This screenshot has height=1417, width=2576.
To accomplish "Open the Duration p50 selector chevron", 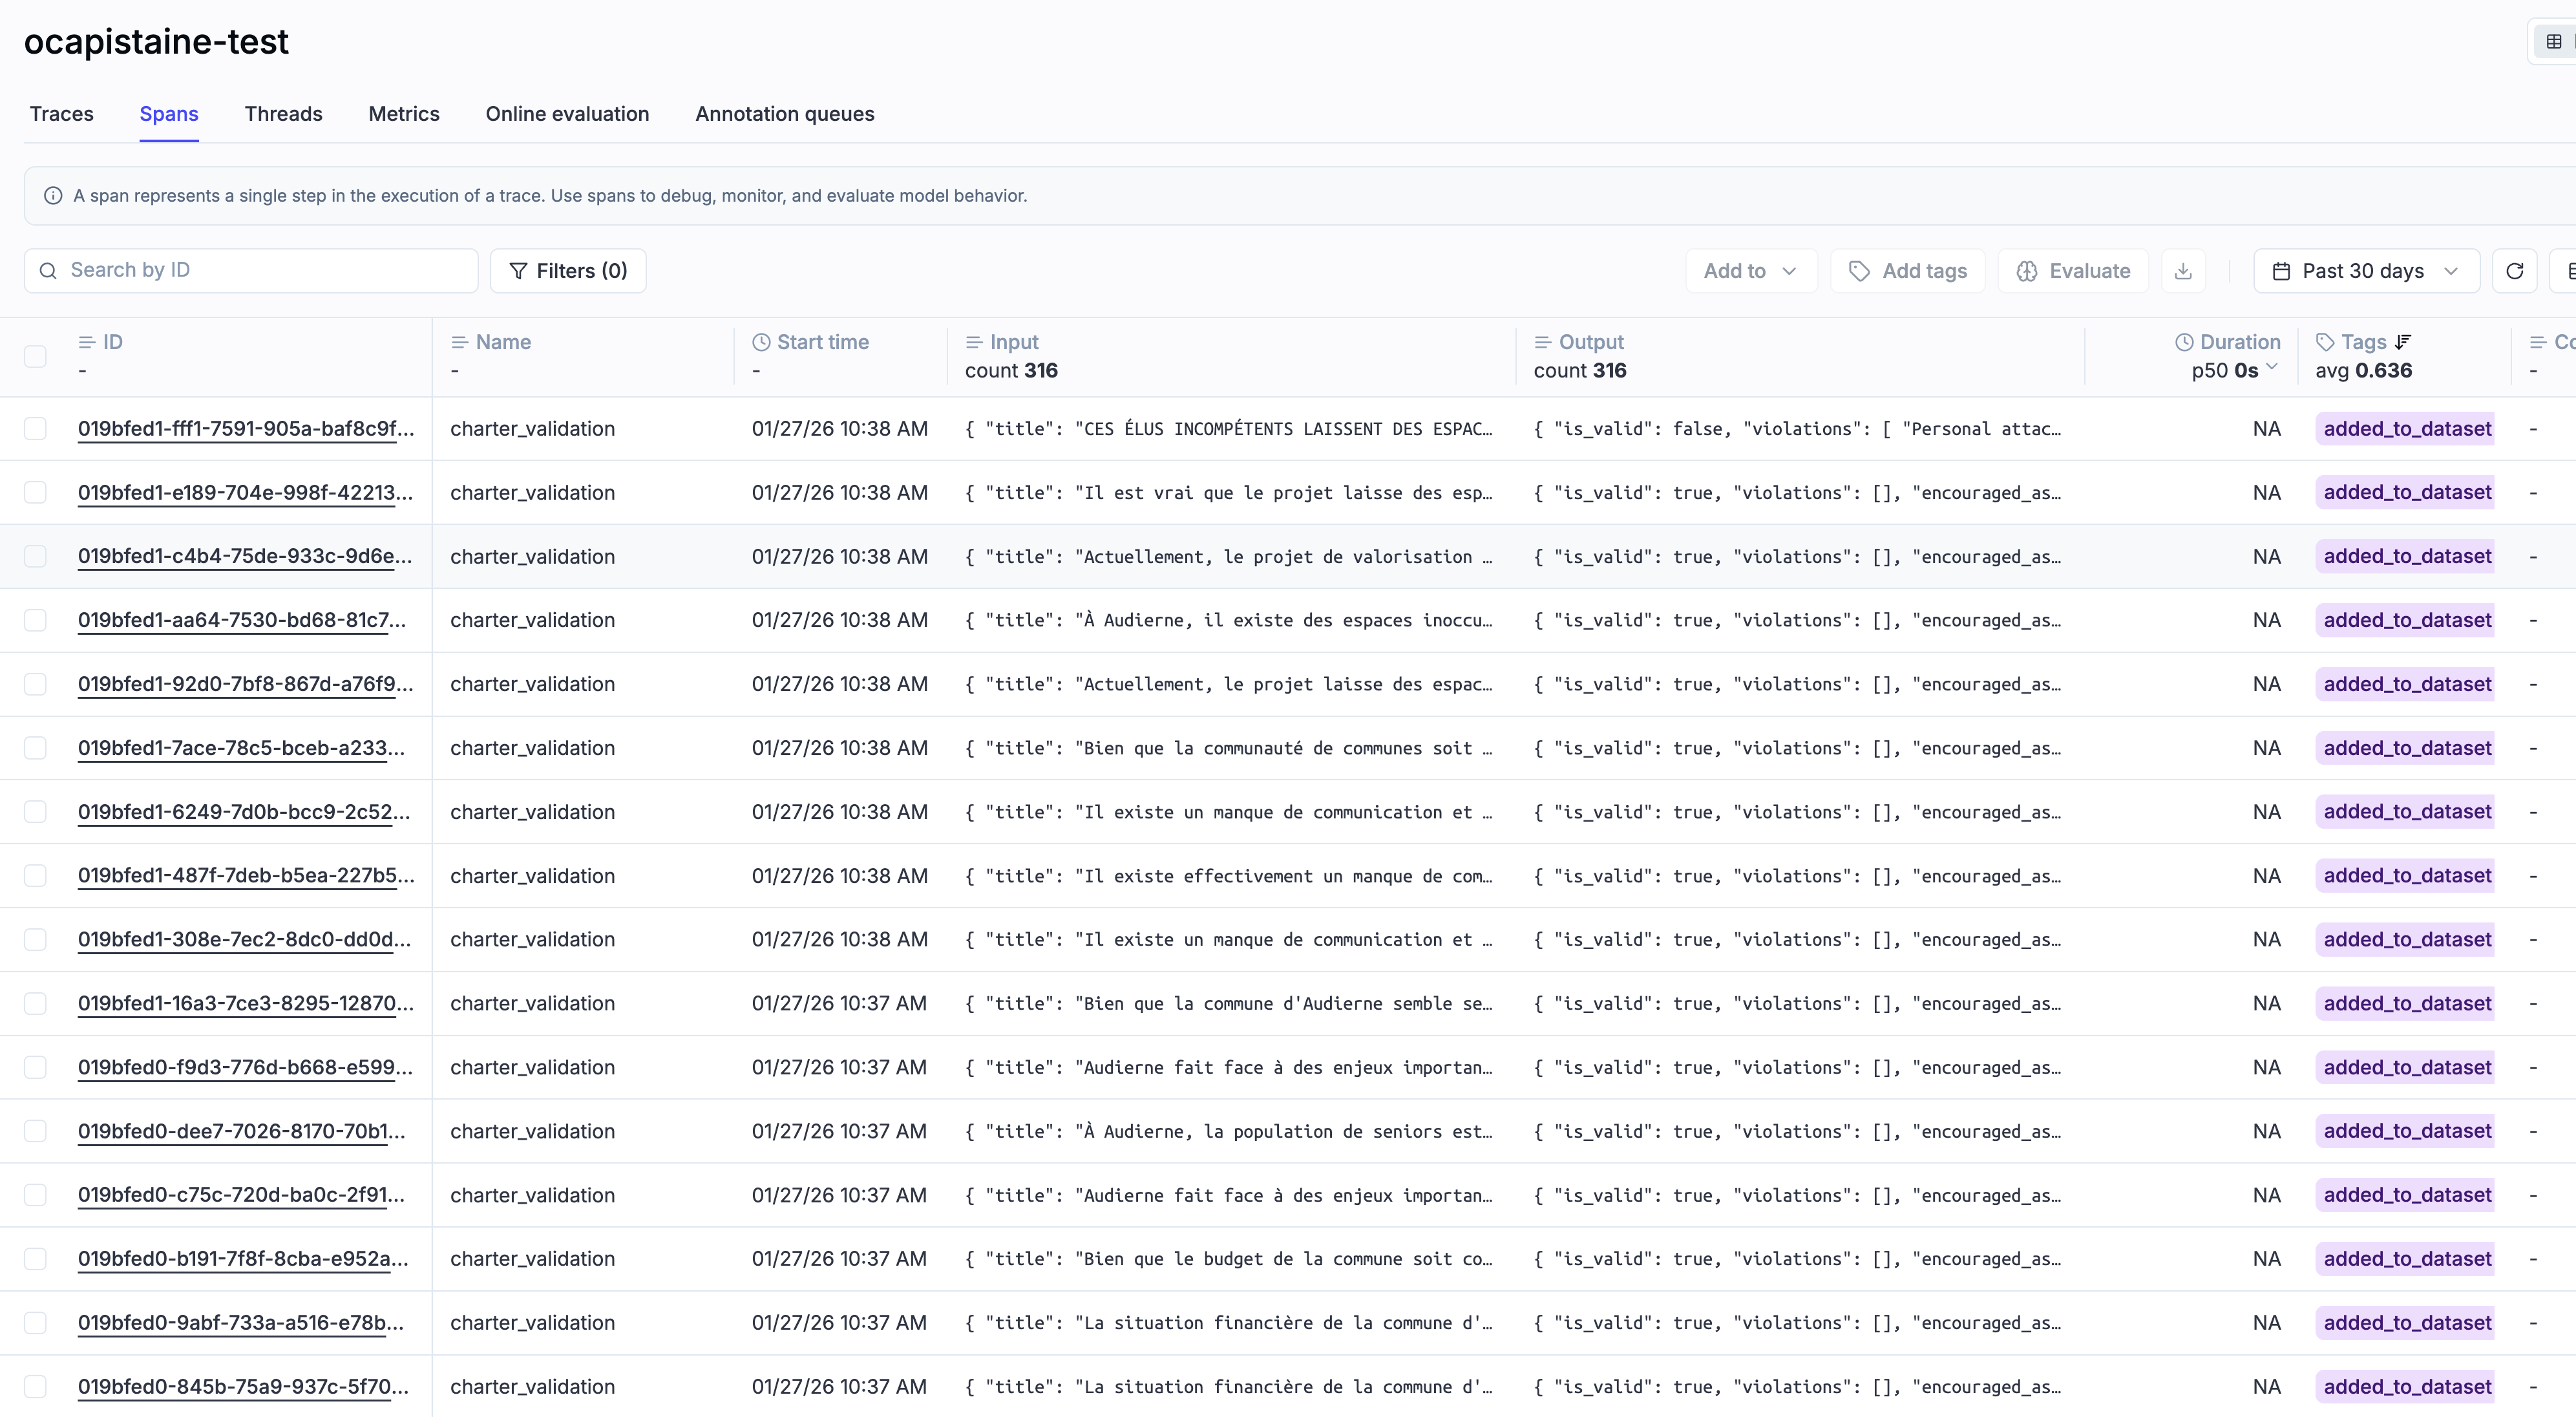I will click(x=2273, y=368).
